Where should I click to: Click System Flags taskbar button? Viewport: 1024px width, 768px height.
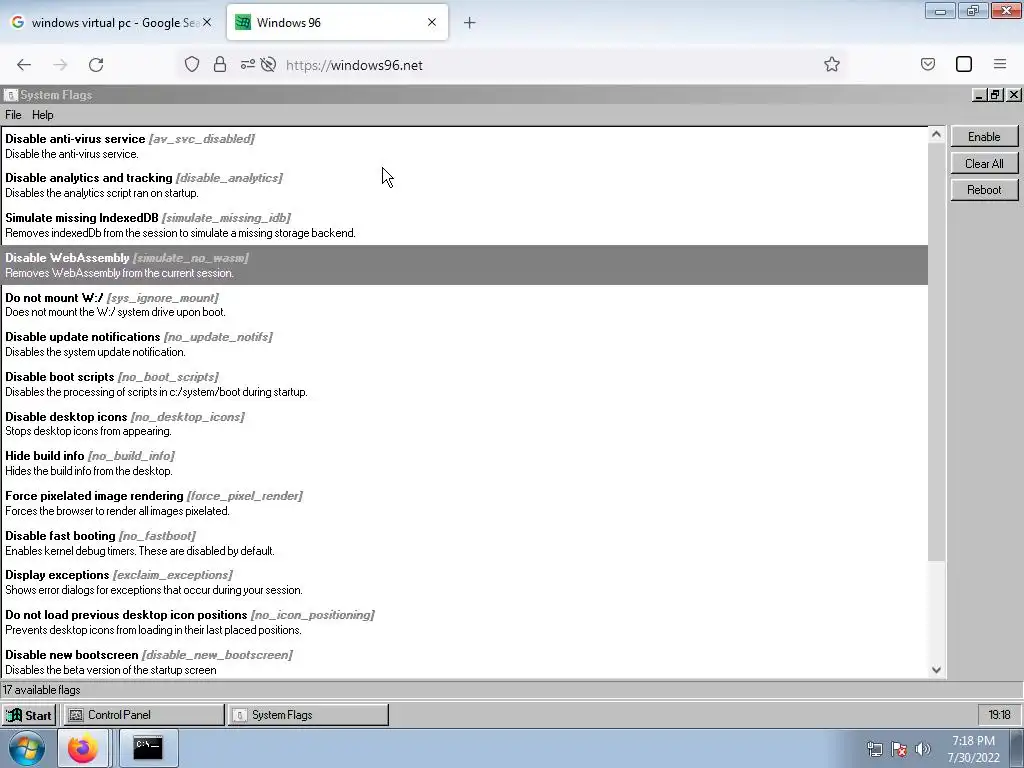(x=308, y=715)
